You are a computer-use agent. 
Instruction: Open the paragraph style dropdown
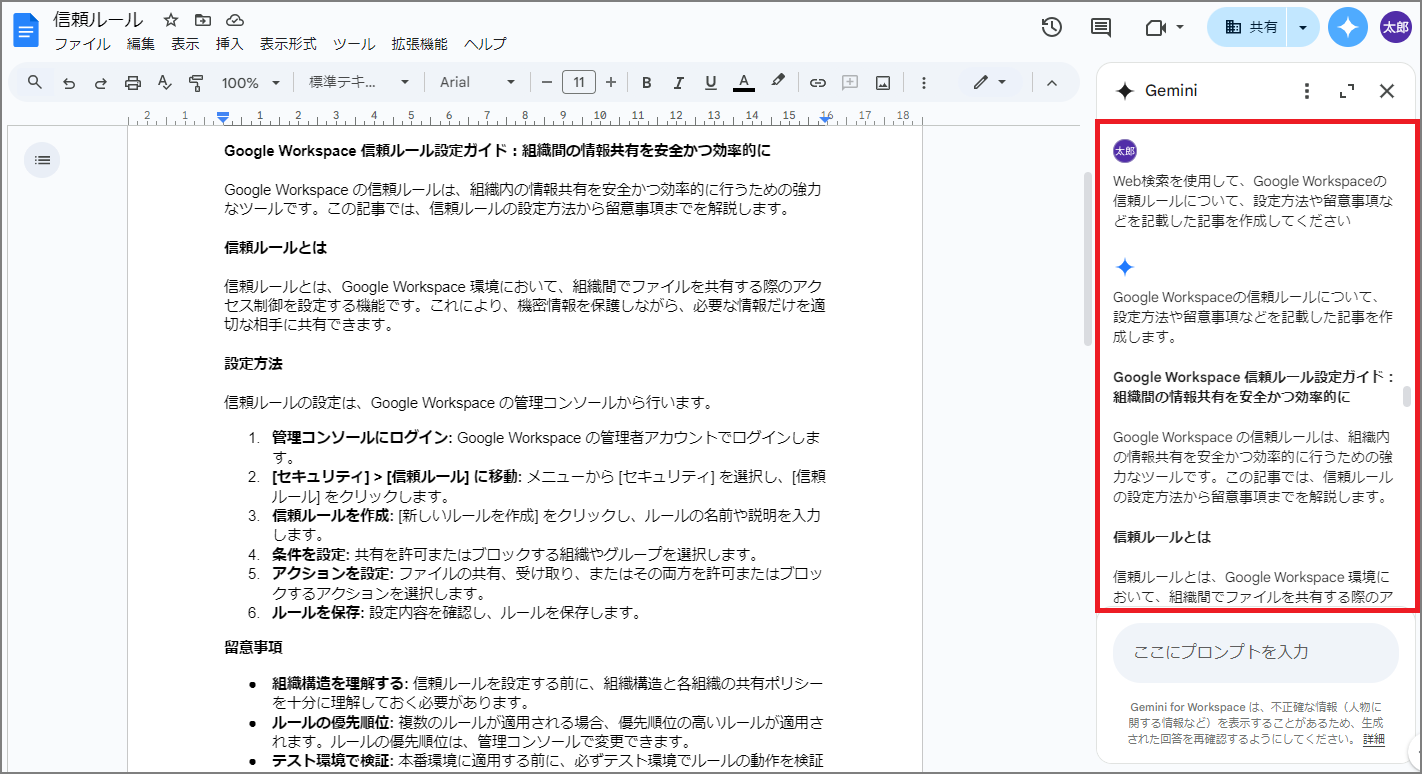click(359, 82)
